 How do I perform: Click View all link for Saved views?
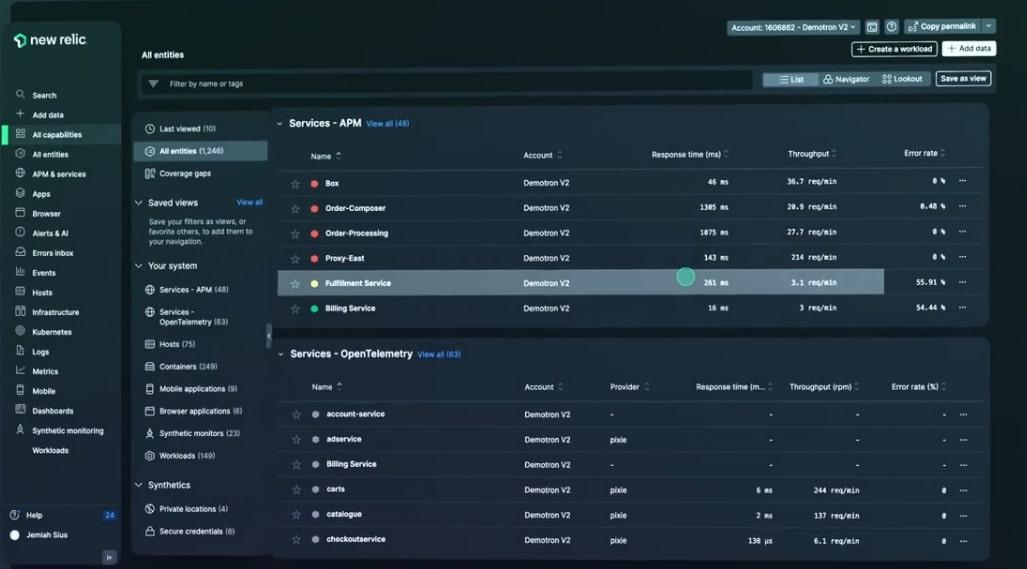click(250, 202)
